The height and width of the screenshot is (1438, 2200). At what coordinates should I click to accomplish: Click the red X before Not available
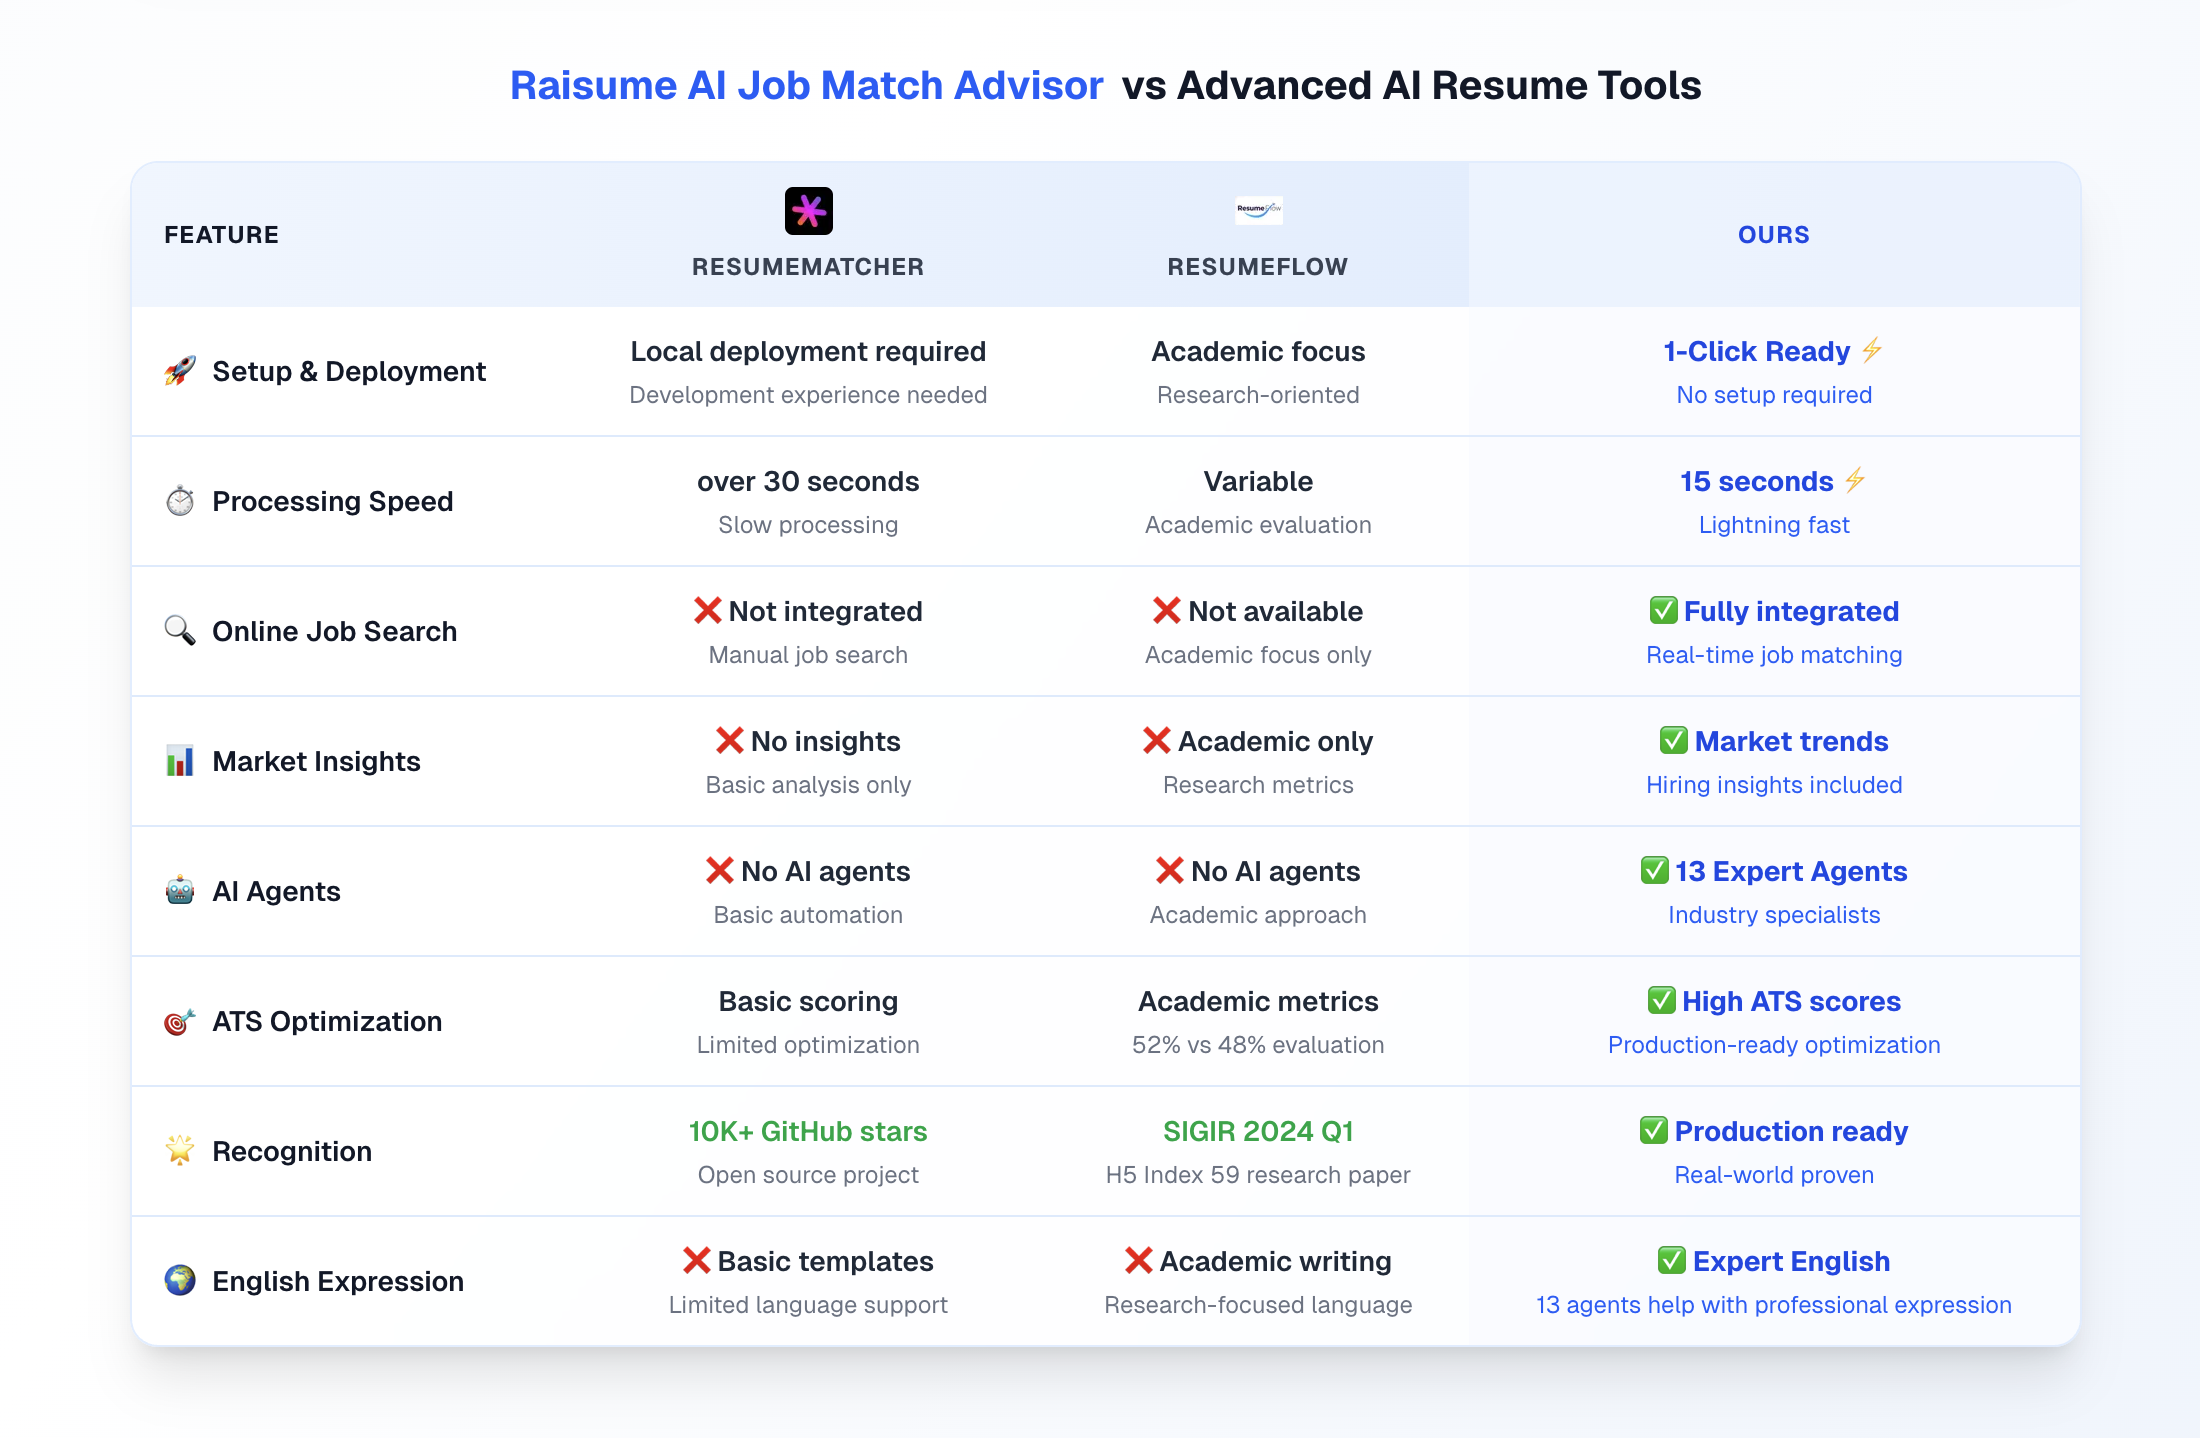tap(1167, 610)
